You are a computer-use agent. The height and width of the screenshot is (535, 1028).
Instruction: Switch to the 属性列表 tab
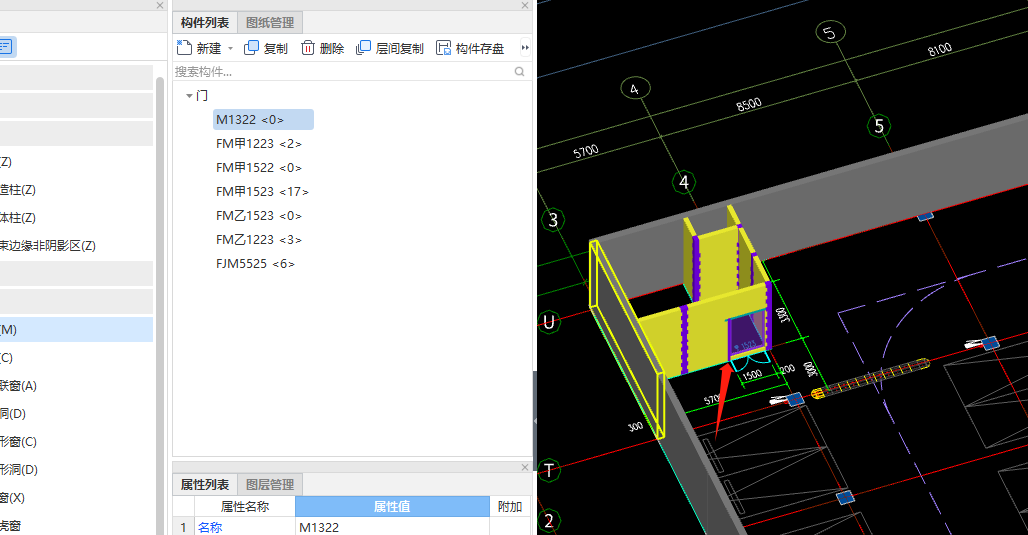(205, 485)
